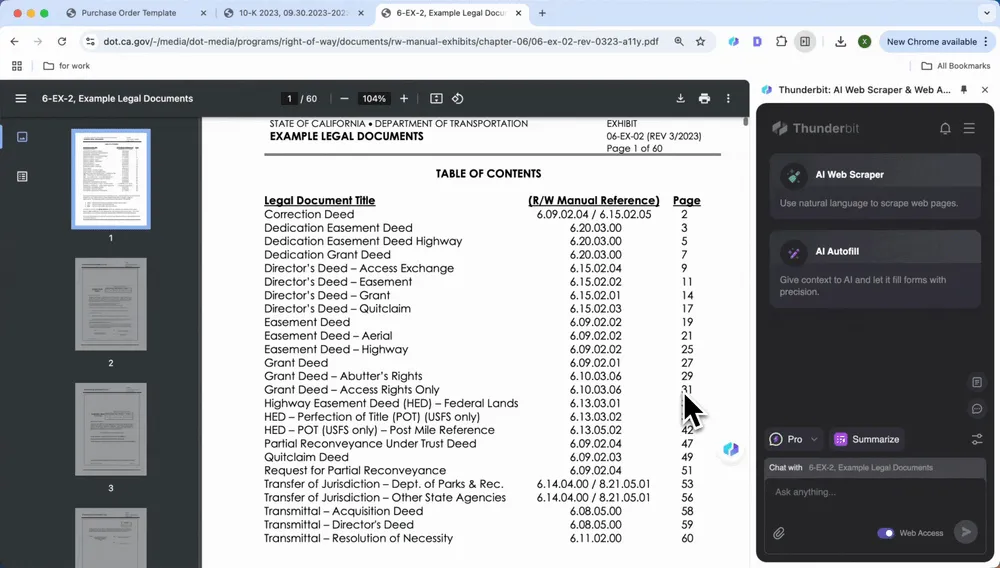Open the Pro model dropdown

[x=793, y=439]
